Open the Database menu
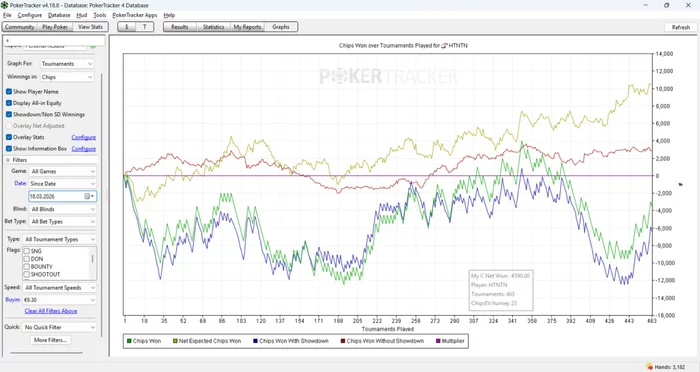This screenshot has height=372, width=700. click(x=59, y=15)
